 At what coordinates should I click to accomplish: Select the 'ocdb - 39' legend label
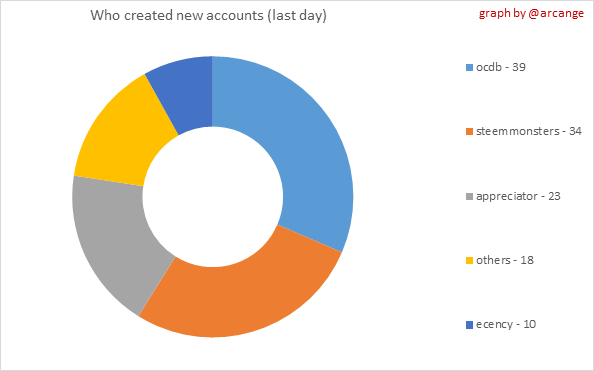tap(501, 67)
